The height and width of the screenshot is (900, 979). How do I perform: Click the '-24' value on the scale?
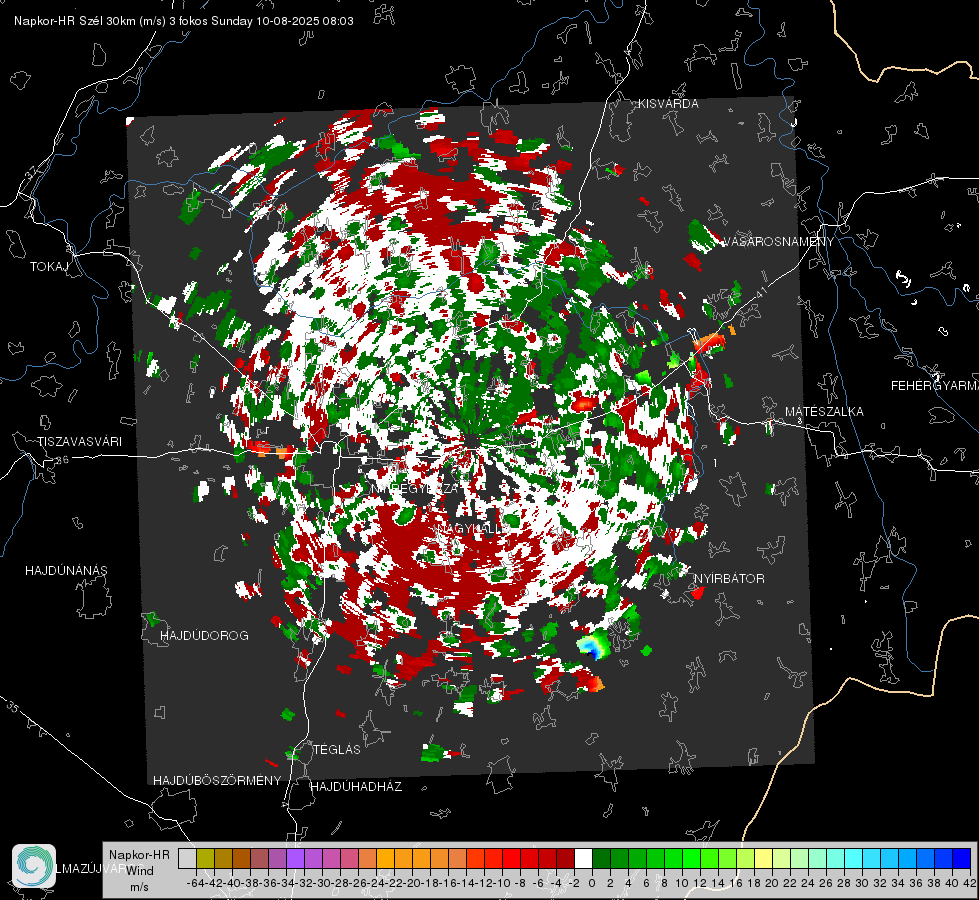376,883
